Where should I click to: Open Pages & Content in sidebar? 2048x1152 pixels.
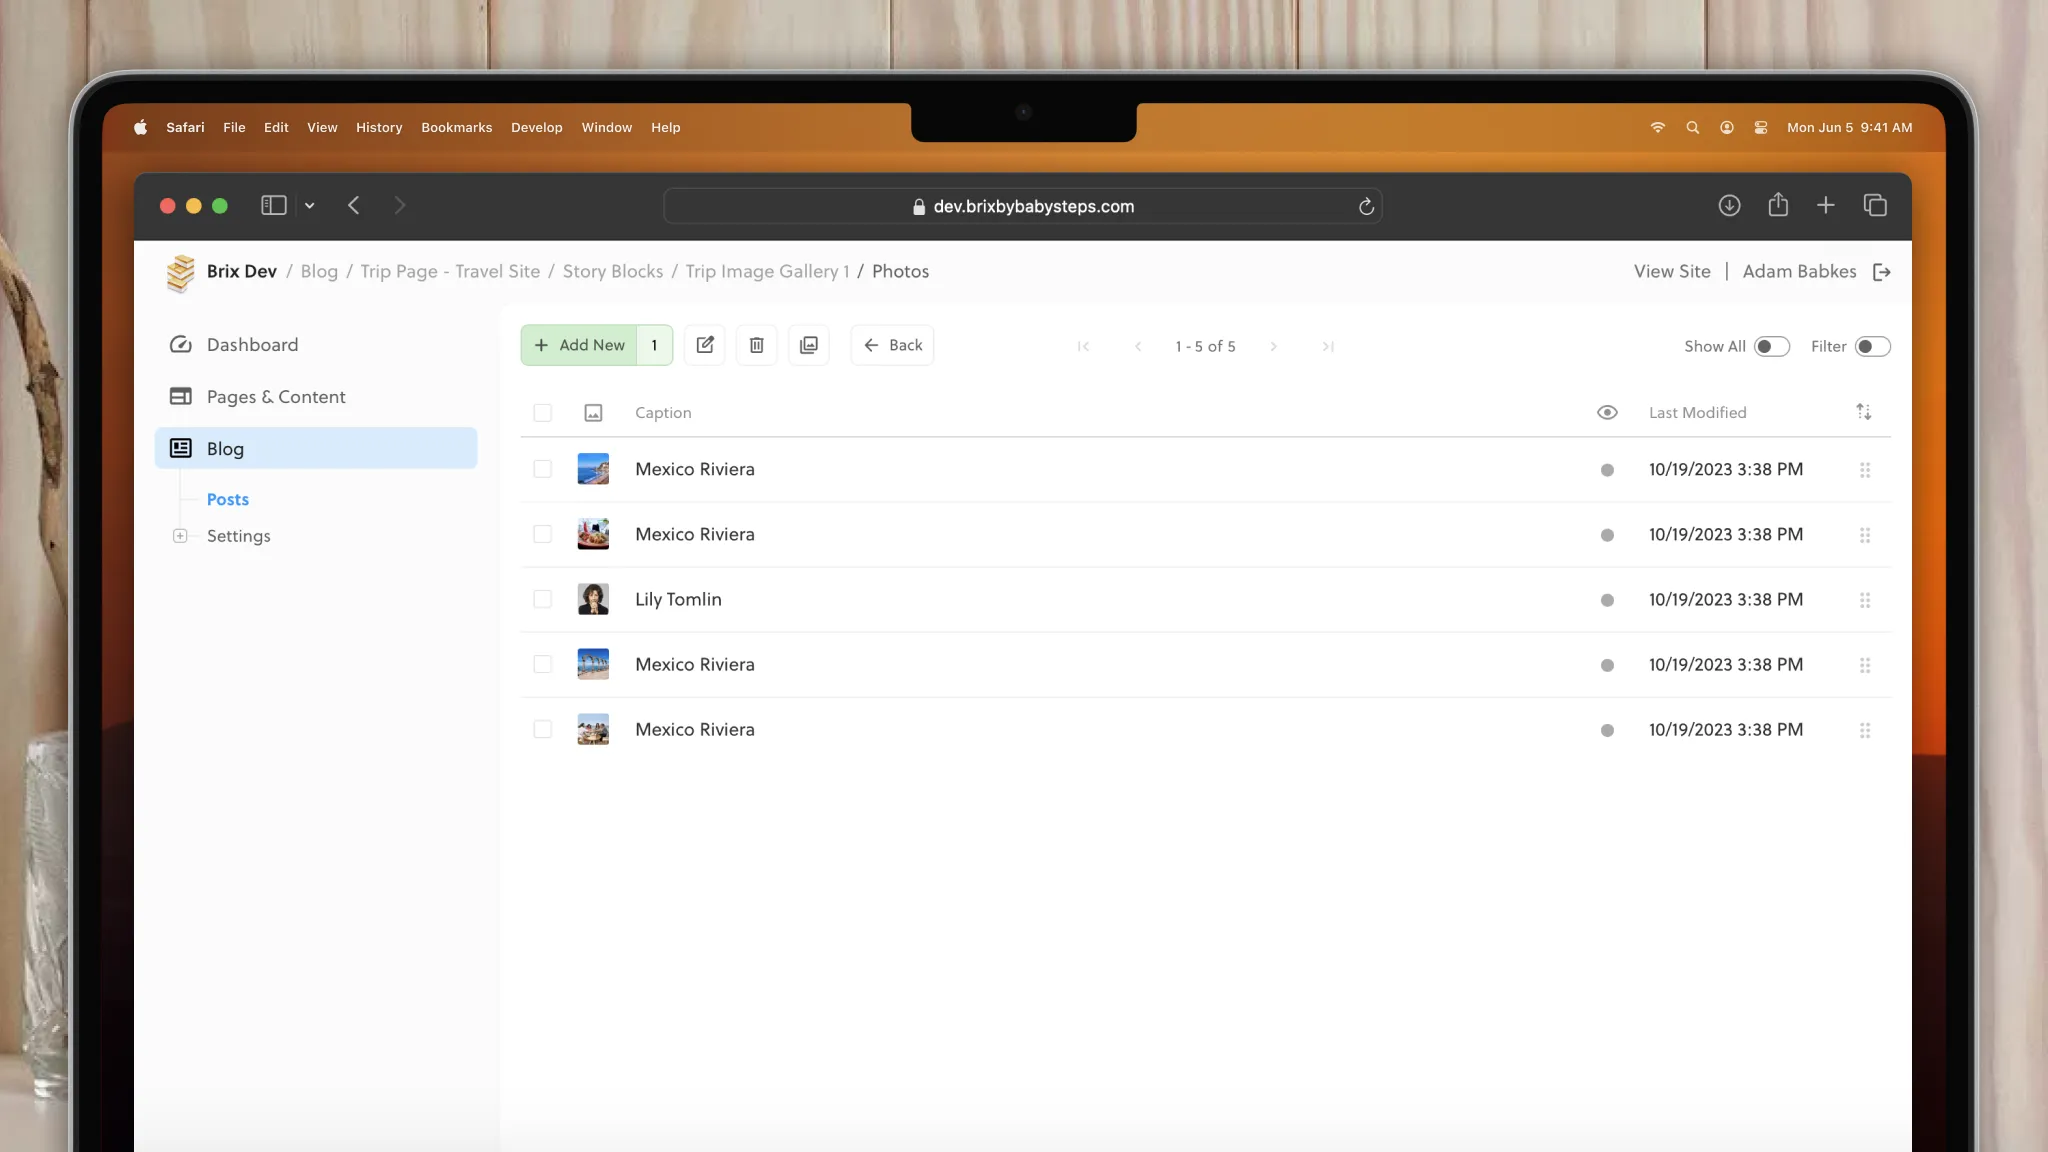point(276,397)
